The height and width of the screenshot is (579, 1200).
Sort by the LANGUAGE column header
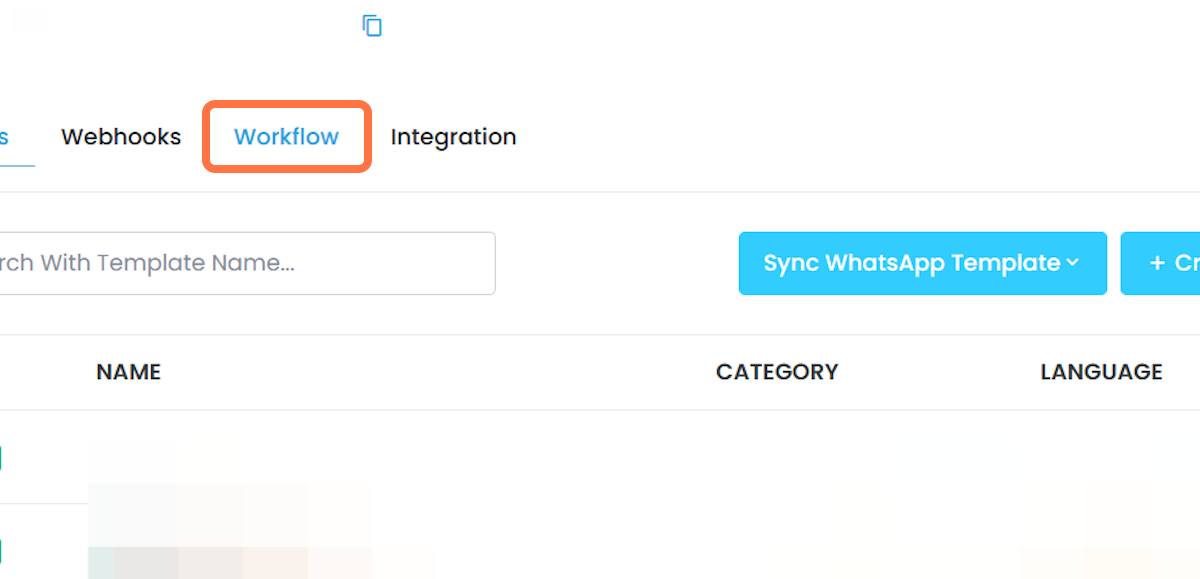(1101, 372)
